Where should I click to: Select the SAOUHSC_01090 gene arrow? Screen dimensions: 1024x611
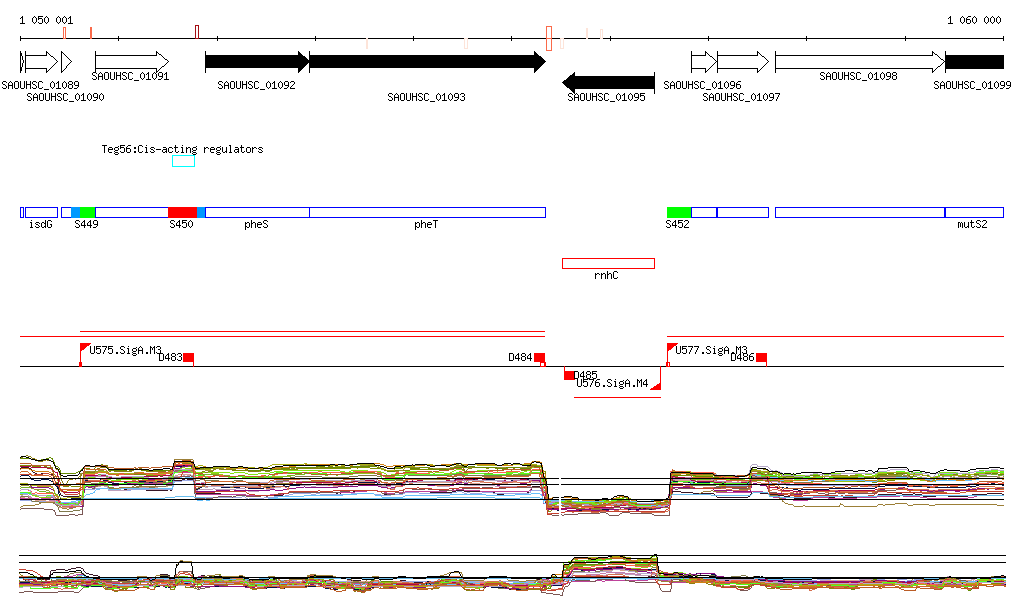[x=43, y=62]
